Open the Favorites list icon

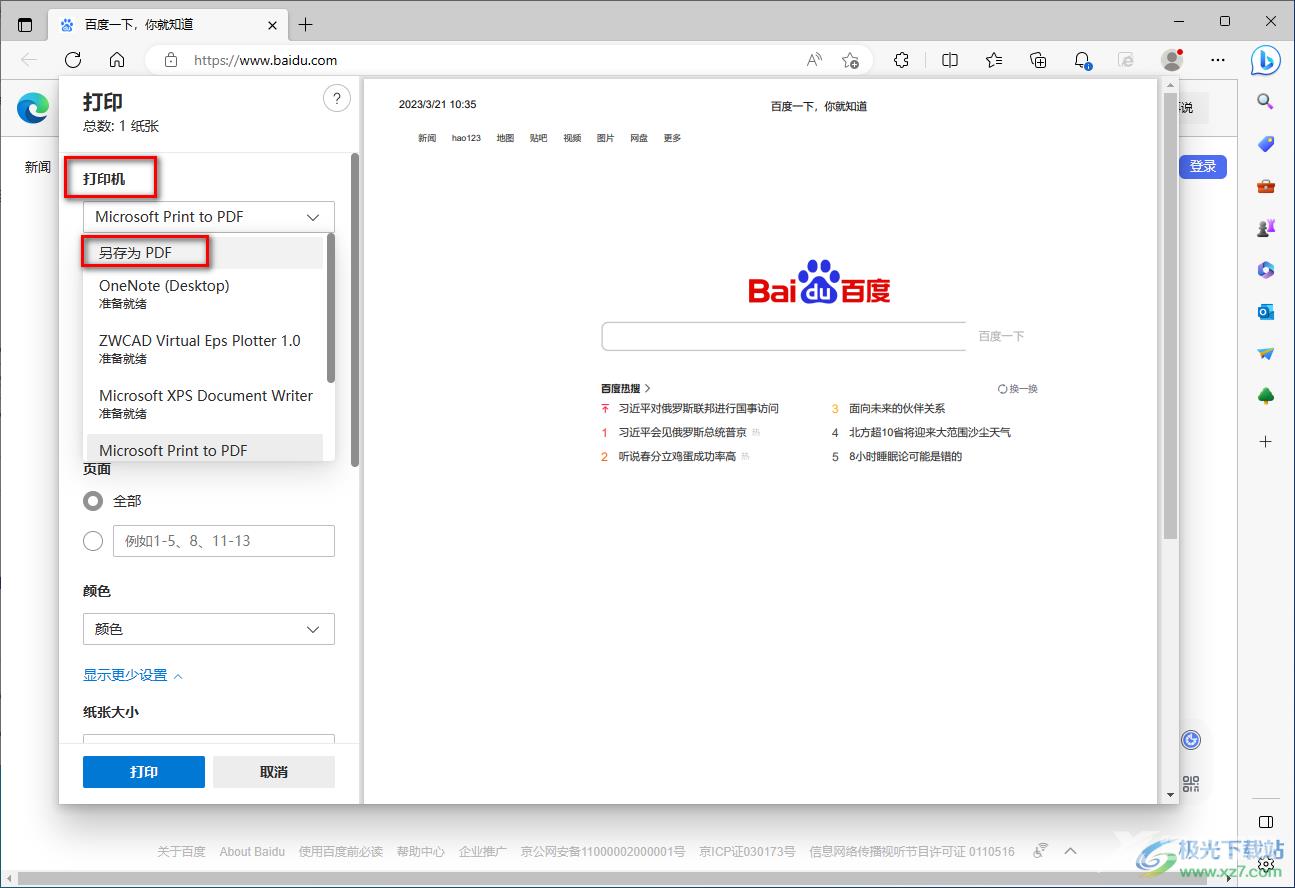(994, 60)
